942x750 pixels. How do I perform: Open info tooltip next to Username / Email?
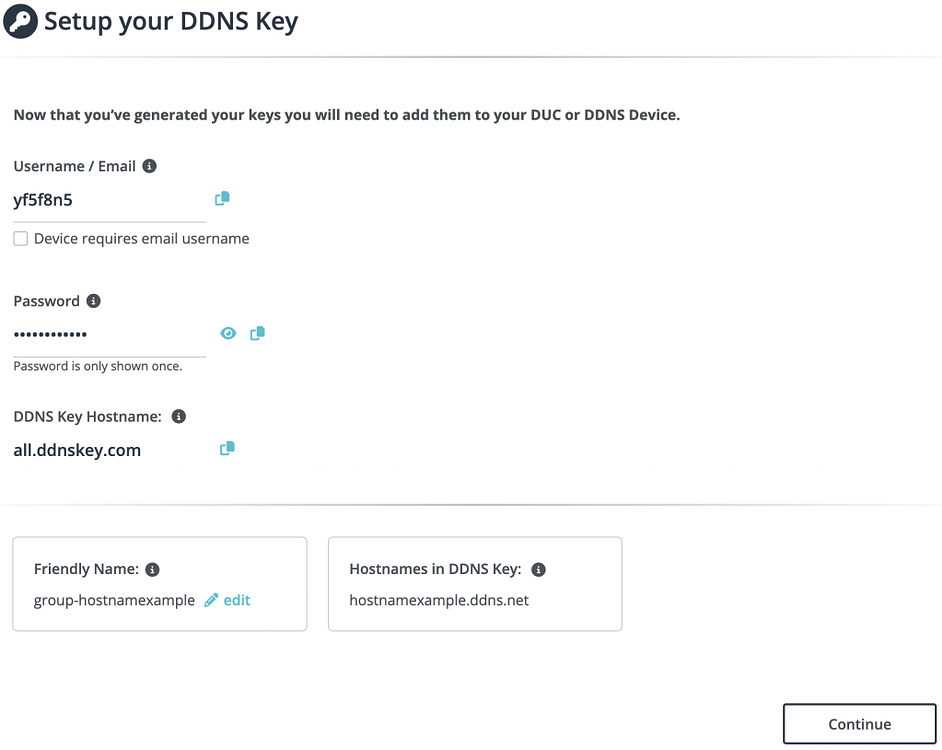pyautogui.click(x=150, y=166)
